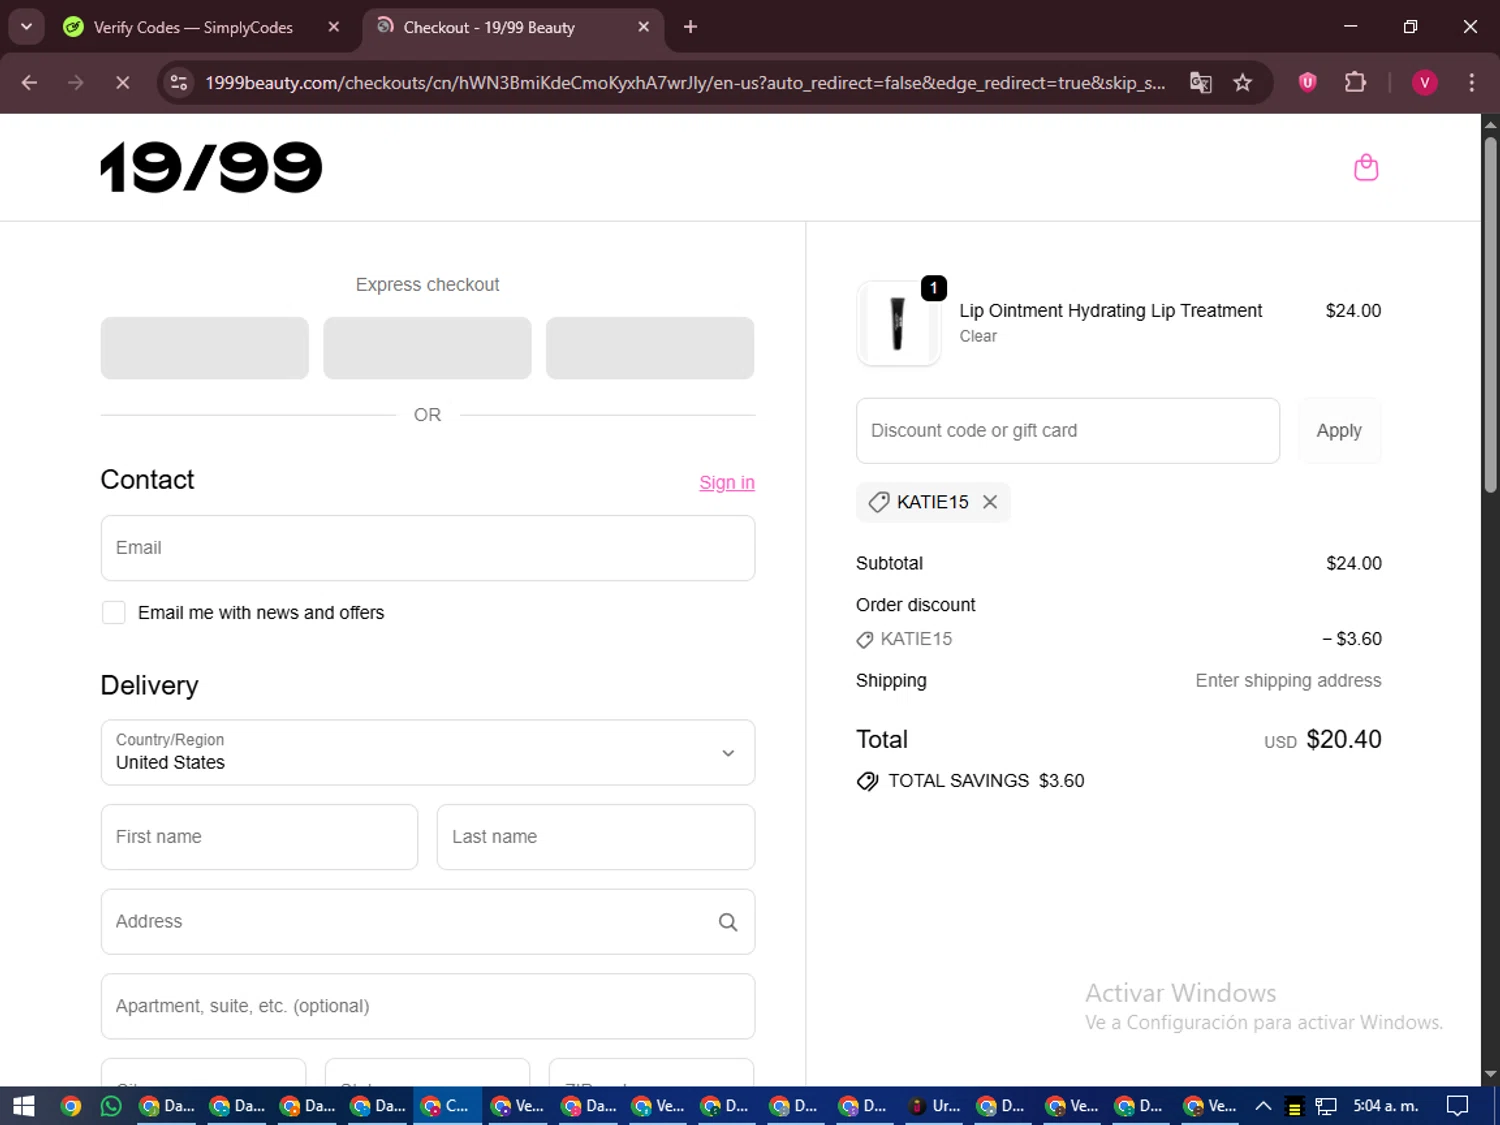
Task: Click the taskbar clock 5:04 a. m.
Action: [x=1386, y=1106]
